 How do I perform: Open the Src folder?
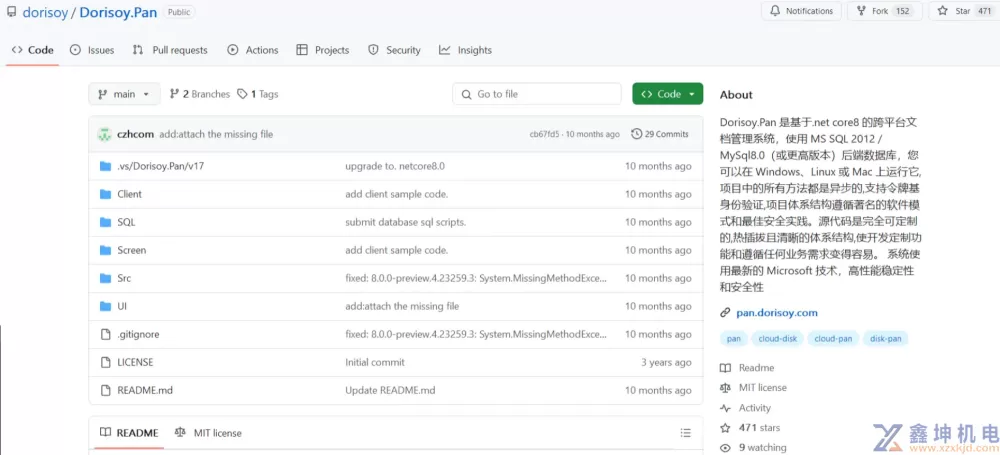(124, 278)
